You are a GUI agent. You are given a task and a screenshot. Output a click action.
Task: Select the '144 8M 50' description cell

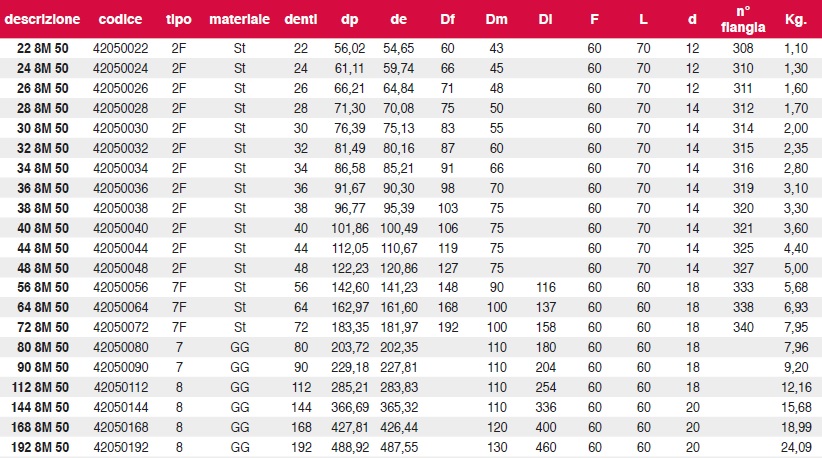pos(40,408)
